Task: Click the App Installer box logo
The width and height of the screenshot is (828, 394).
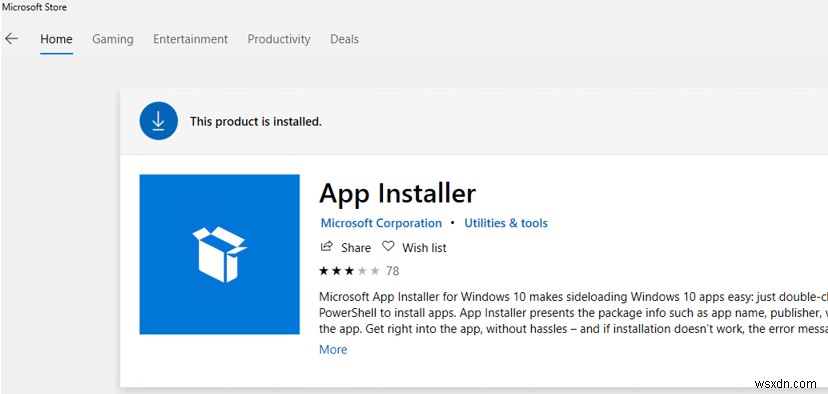Action: (220, 254)
